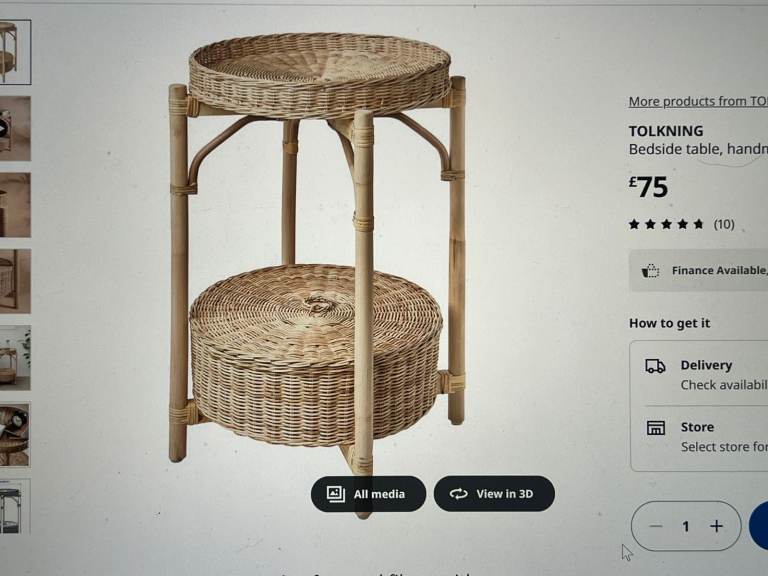The height and width of the screenshot is (576, 768).
Task: Open the All media button
Action: 368,494
